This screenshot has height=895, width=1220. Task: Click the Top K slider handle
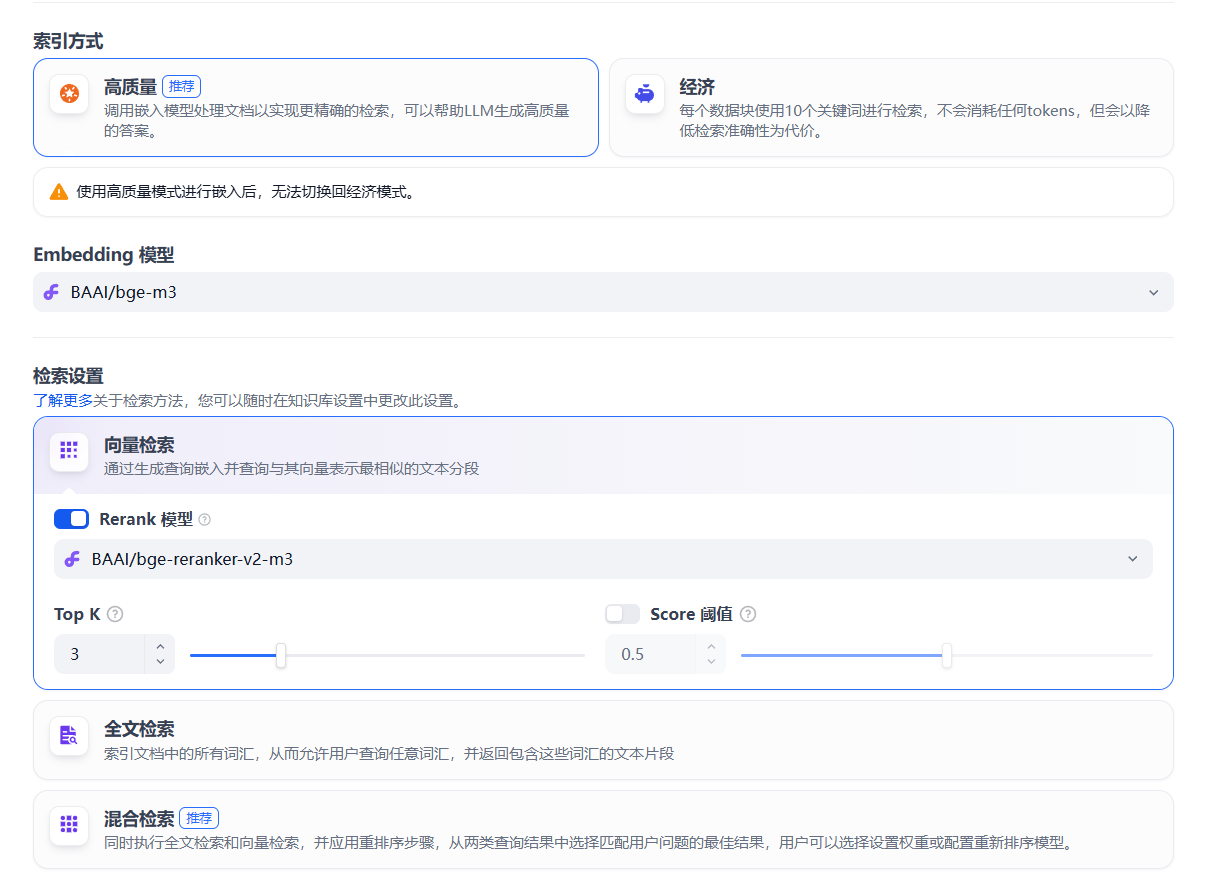coord(281,655)
